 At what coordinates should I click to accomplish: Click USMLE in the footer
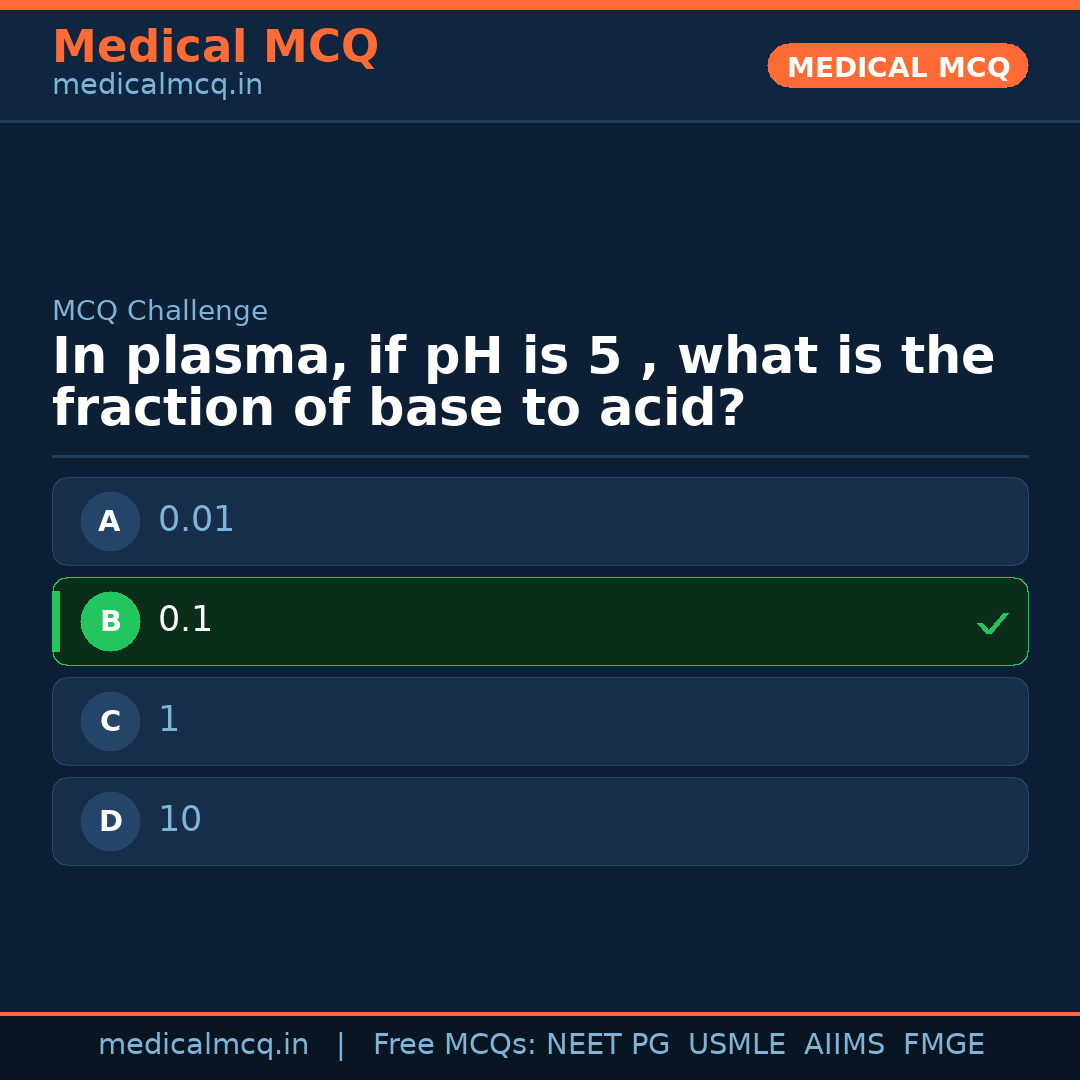736,1045
